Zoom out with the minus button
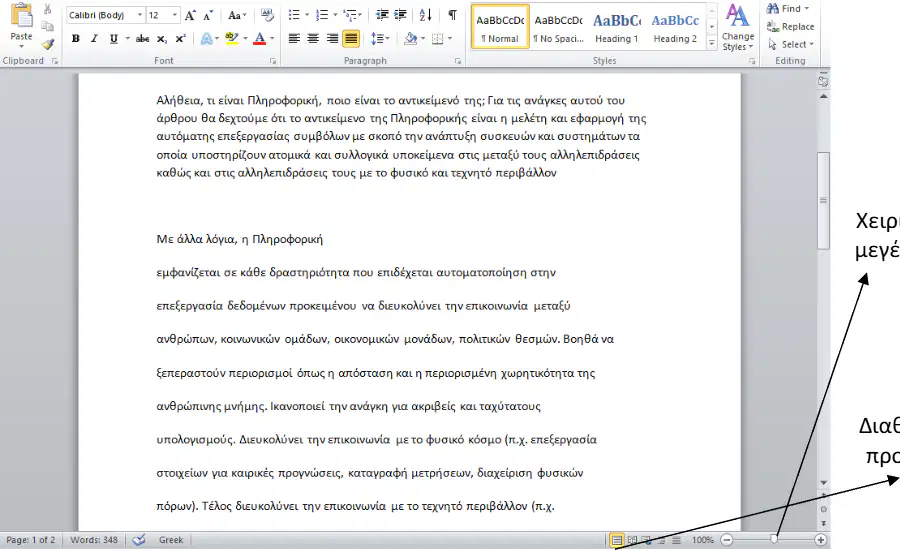900x550 pixels. click(727, 540)
